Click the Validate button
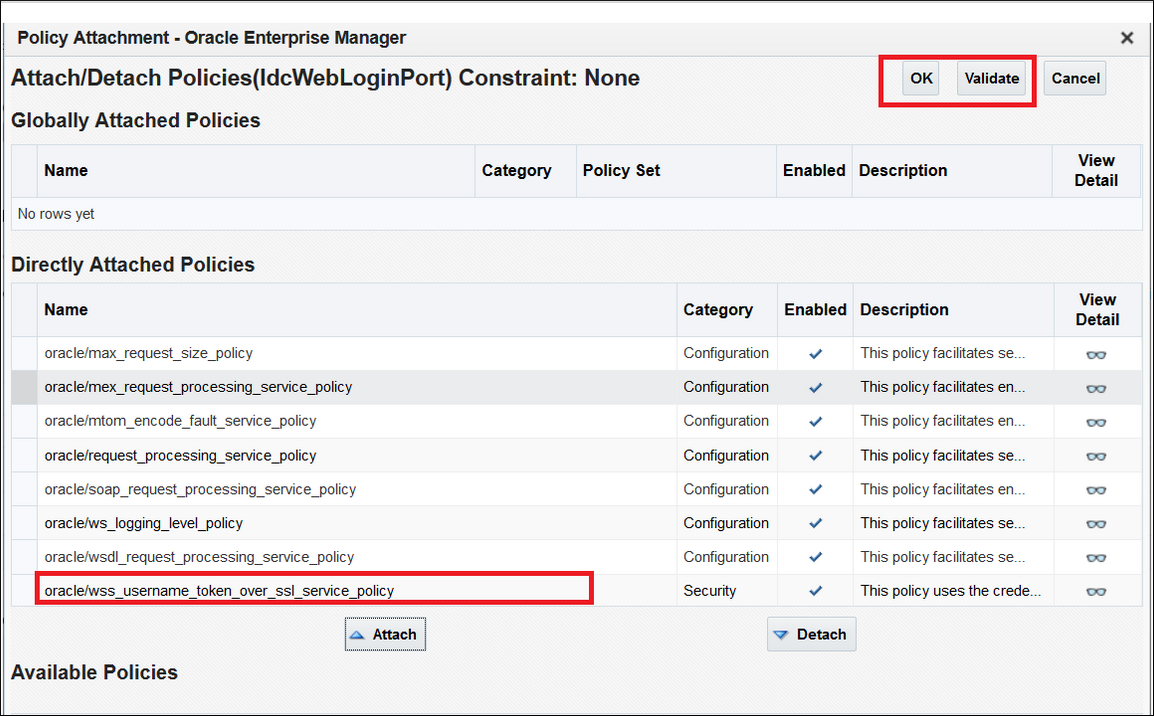The height and width of the screenshot is (716, 1154). [991, 78]
